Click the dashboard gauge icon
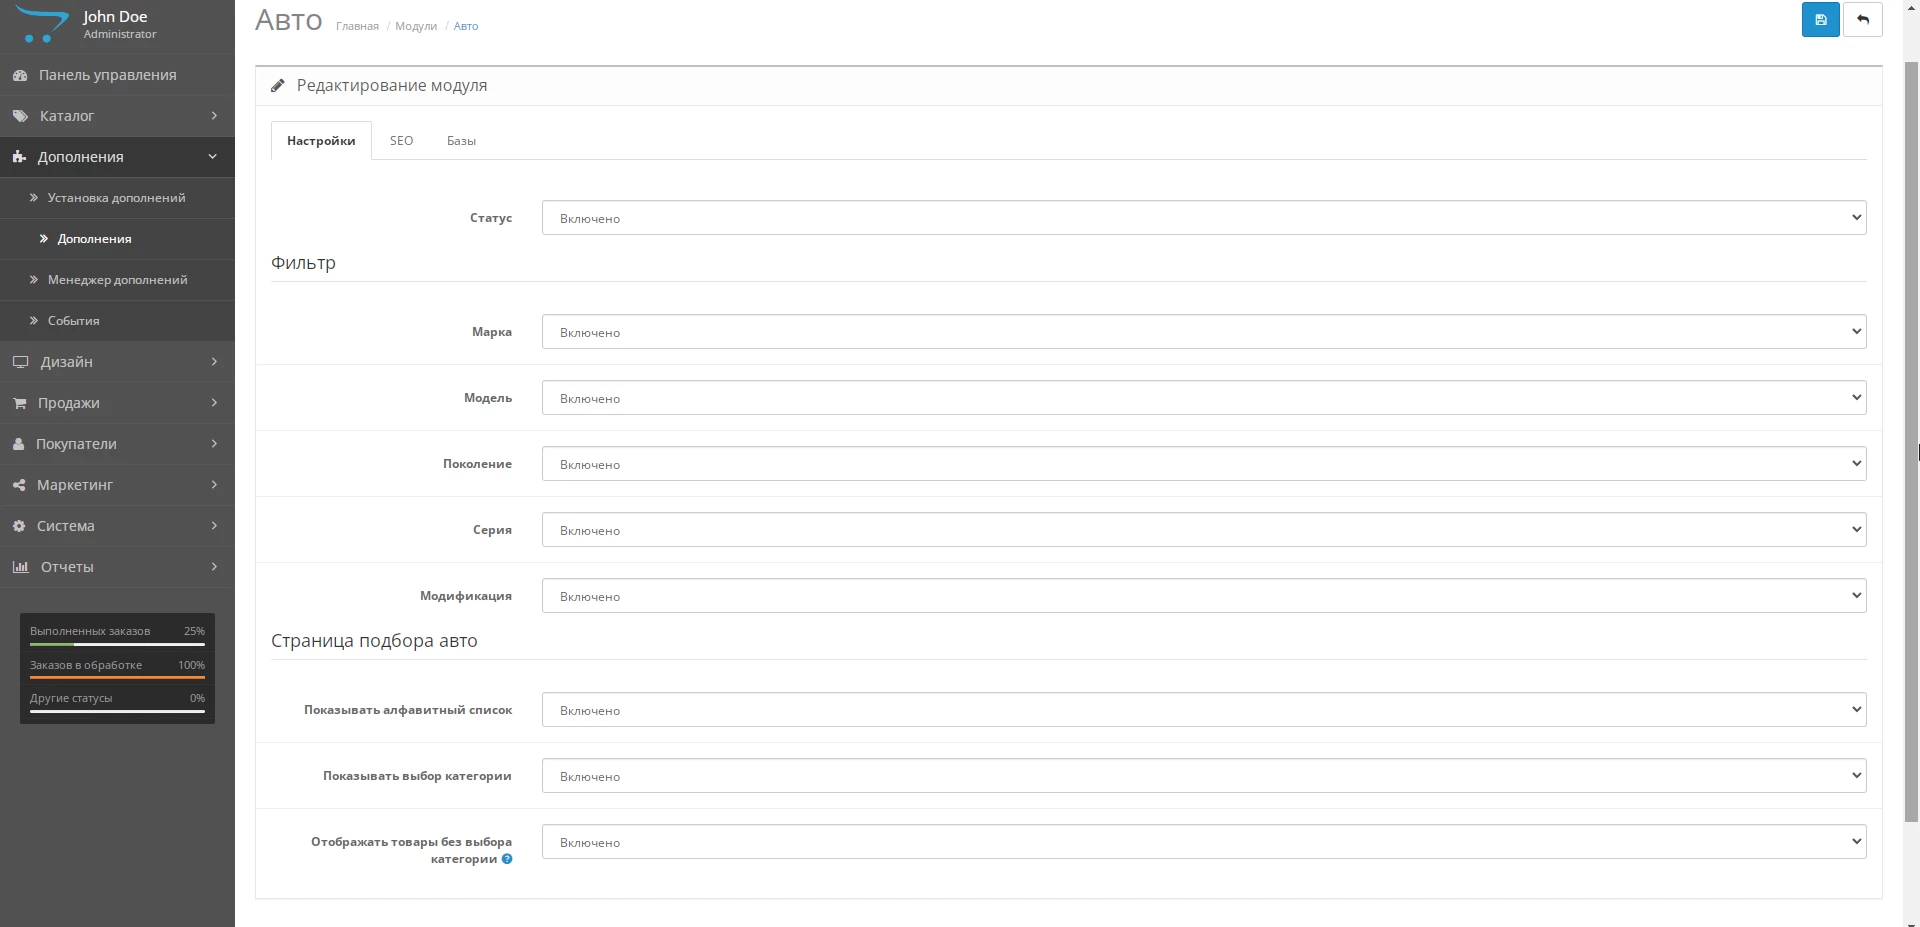This screenshot has height=927, width=1920. pyautogui.click(x=20, y=75)
